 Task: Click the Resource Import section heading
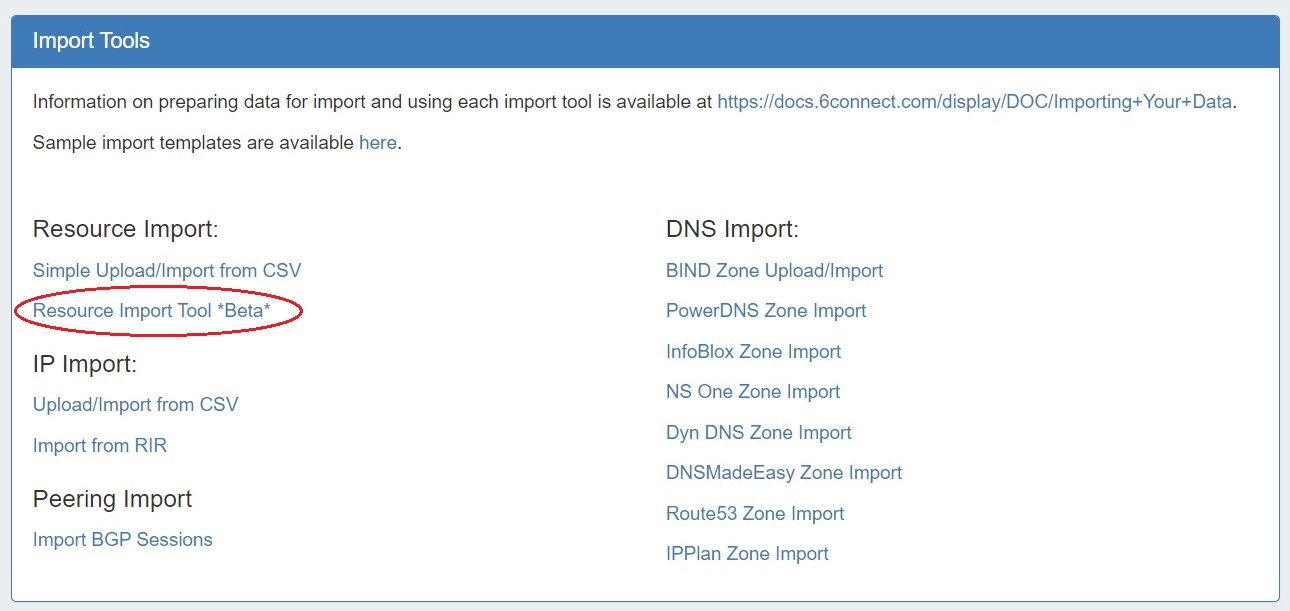tap(125, 229)
